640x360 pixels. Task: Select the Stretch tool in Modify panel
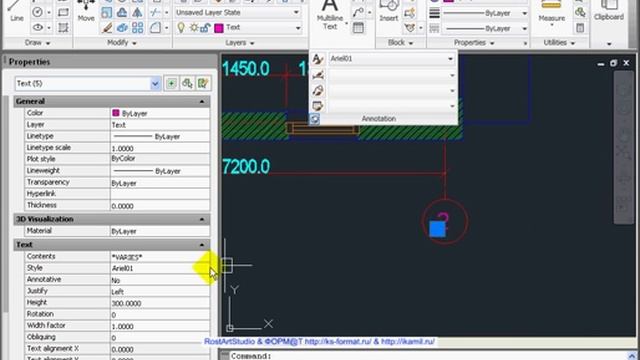pos(122,12)
